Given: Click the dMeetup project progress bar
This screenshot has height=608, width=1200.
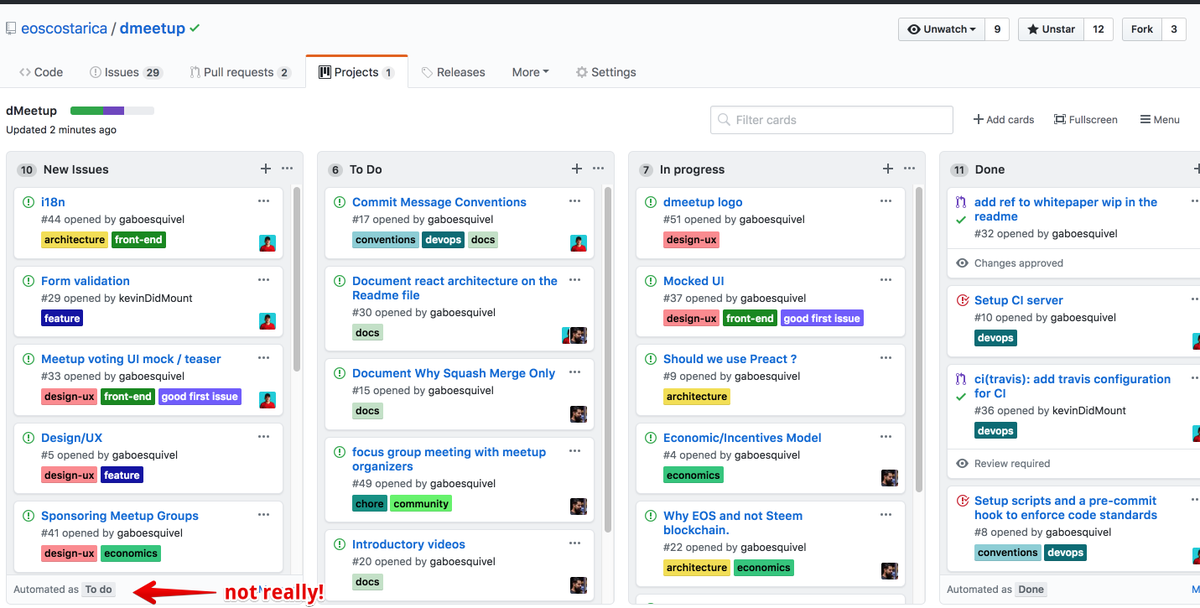Looking at the screenshot, I should pyautogui.click(x=112, y=110).
